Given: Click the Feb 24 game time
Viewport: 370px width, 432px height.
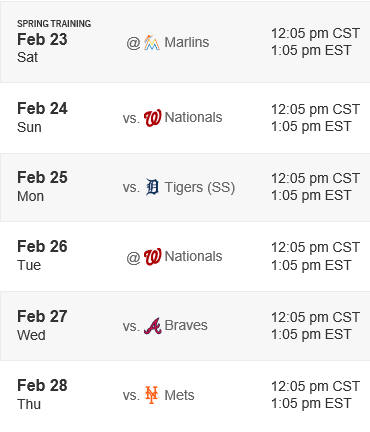Looking at the screenshot, I should (315, 118).
